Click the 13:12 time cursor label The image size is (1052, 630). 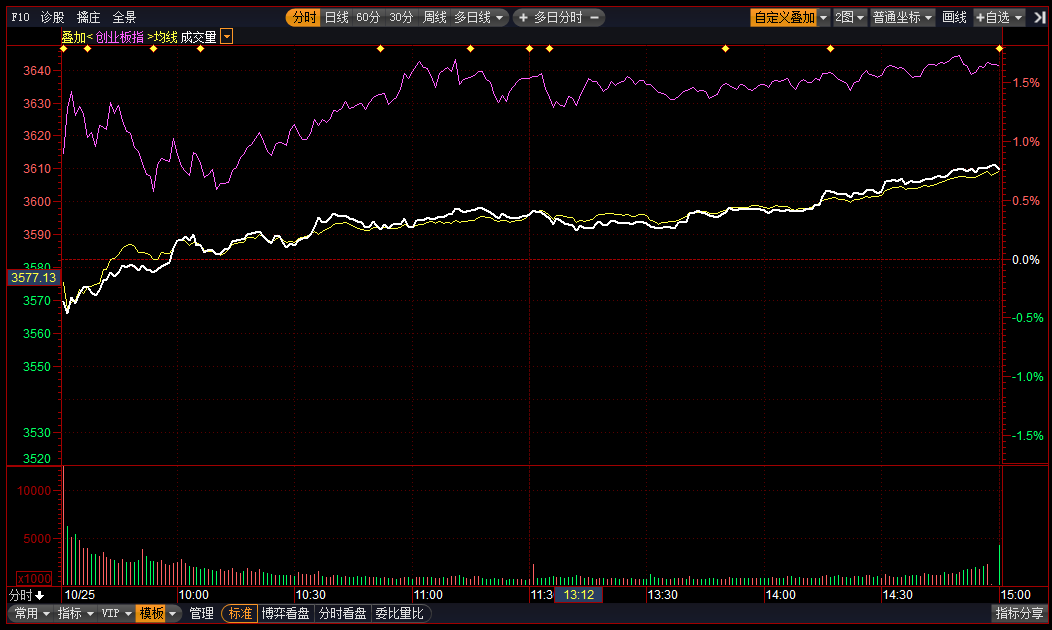pos(578,595)
